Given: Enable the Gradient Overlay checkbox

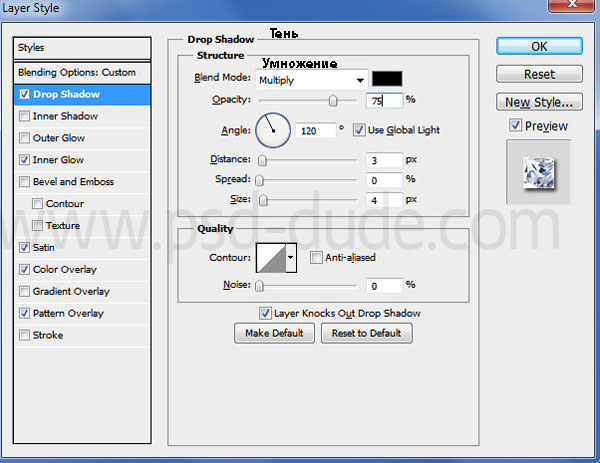Looking at the screenshot, I should click(x=24, y=291).
